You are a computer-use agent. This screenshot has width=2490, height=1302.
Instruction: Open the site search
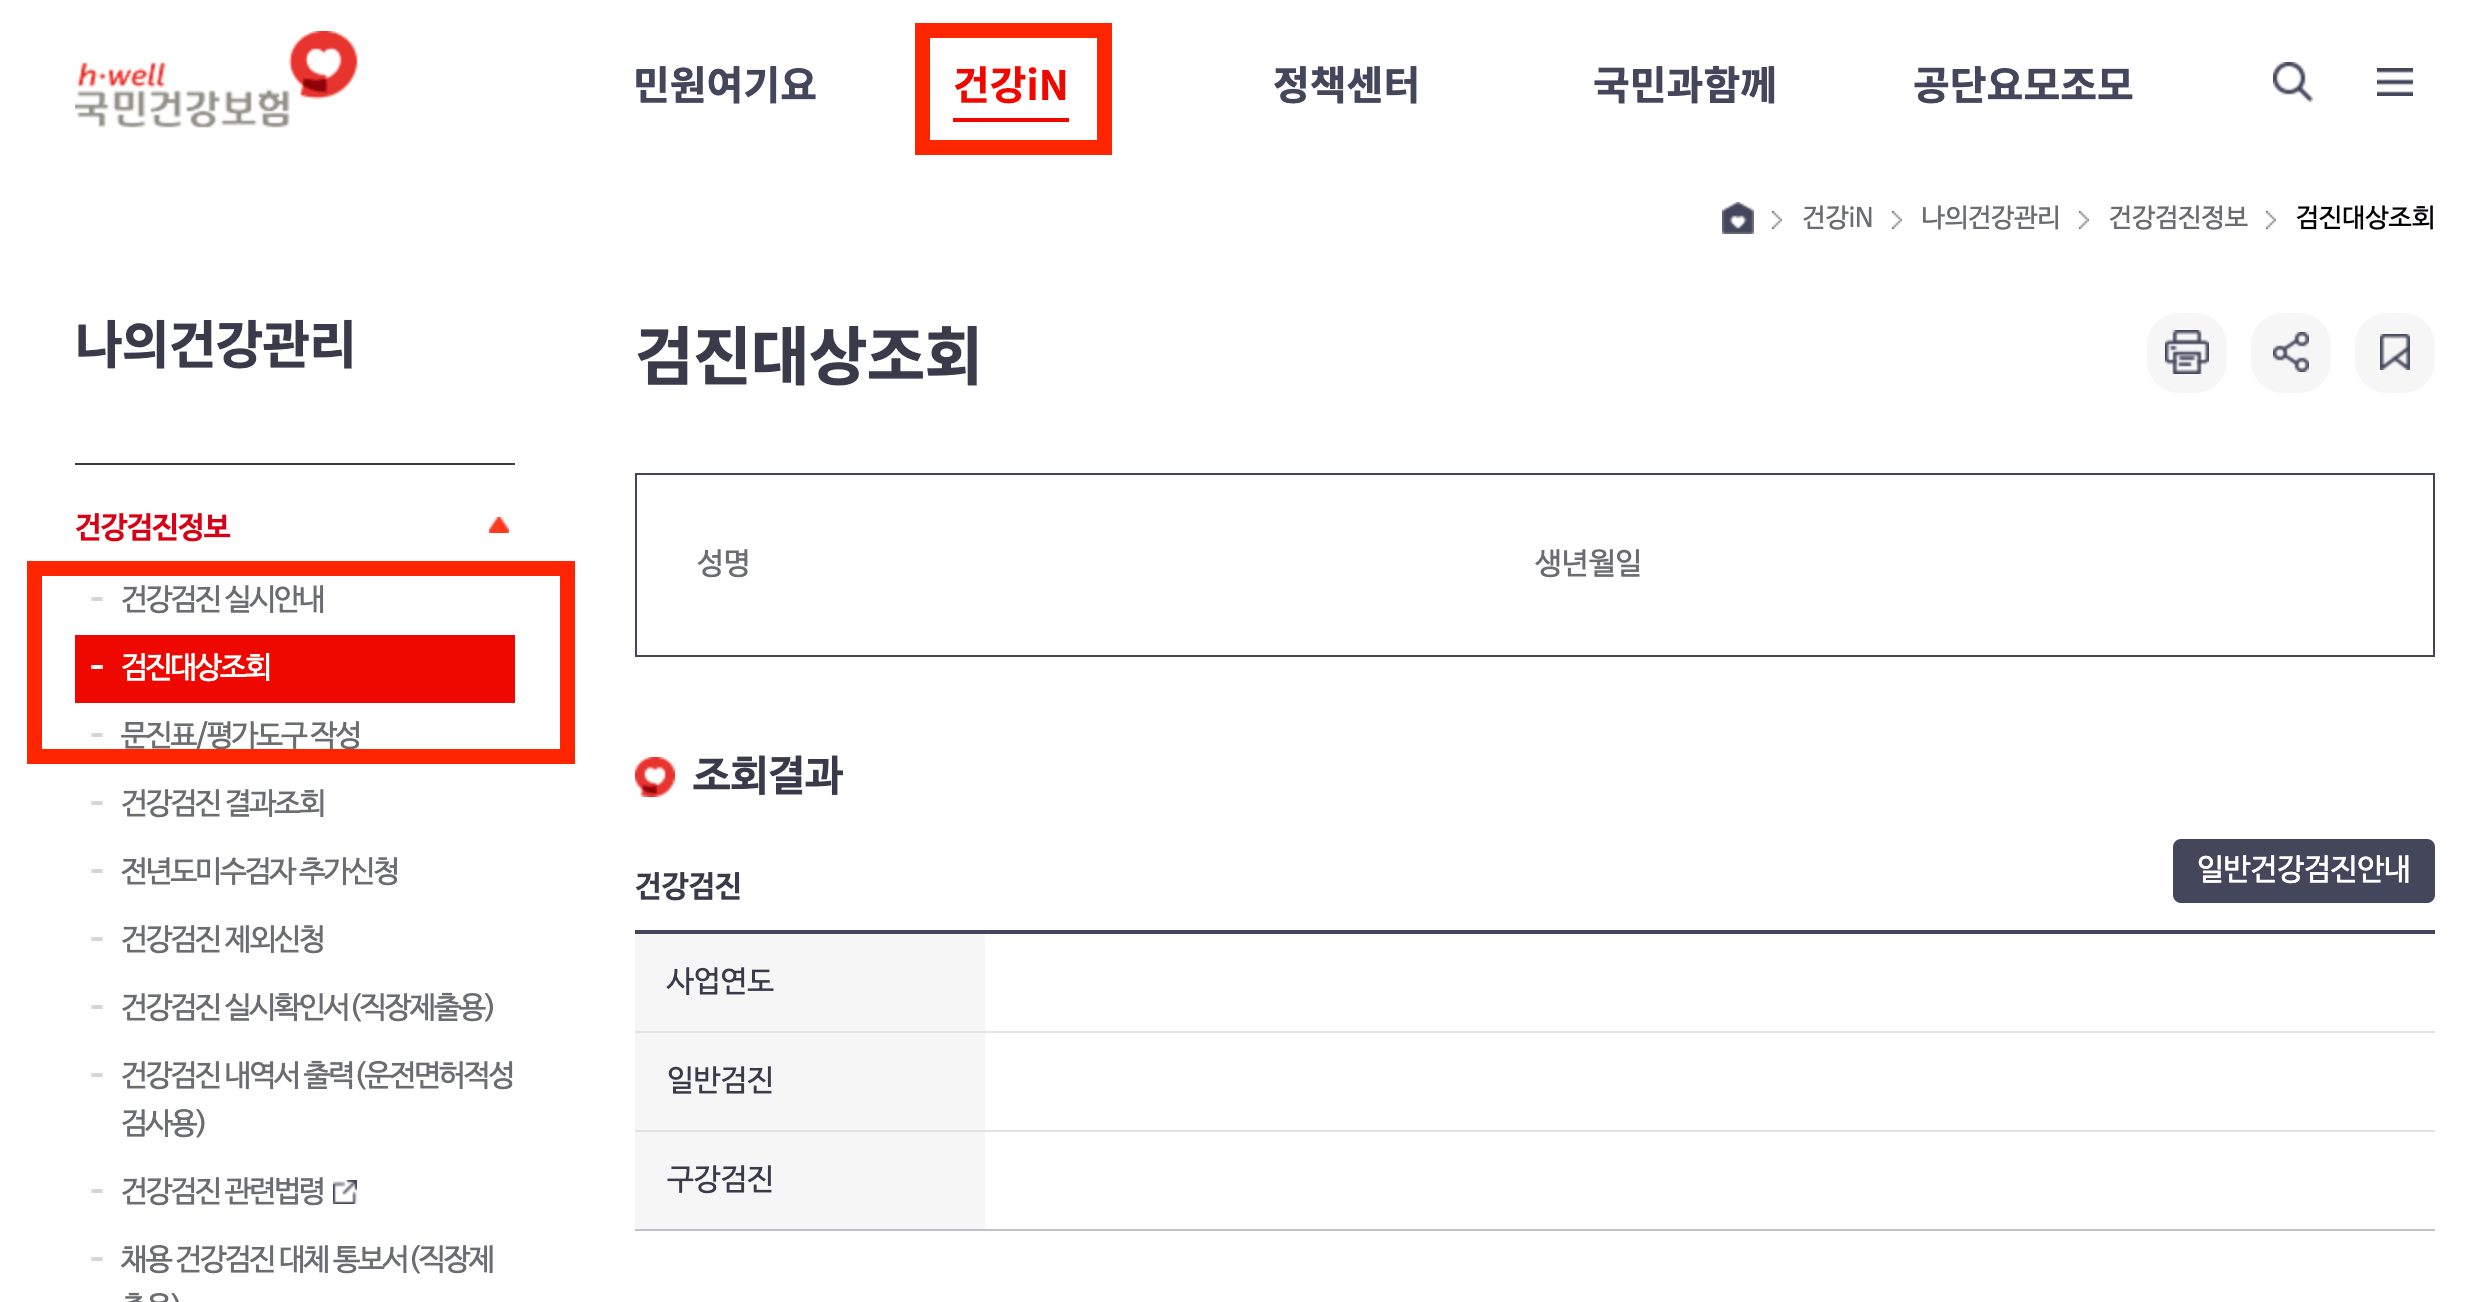pyautogui.click(x=2291, y=84)
